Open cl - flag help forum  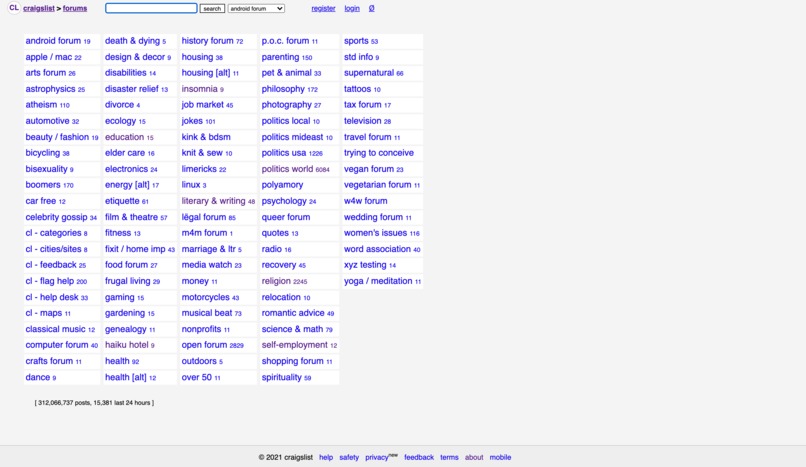pyautogui.click(x=50, y=281)
